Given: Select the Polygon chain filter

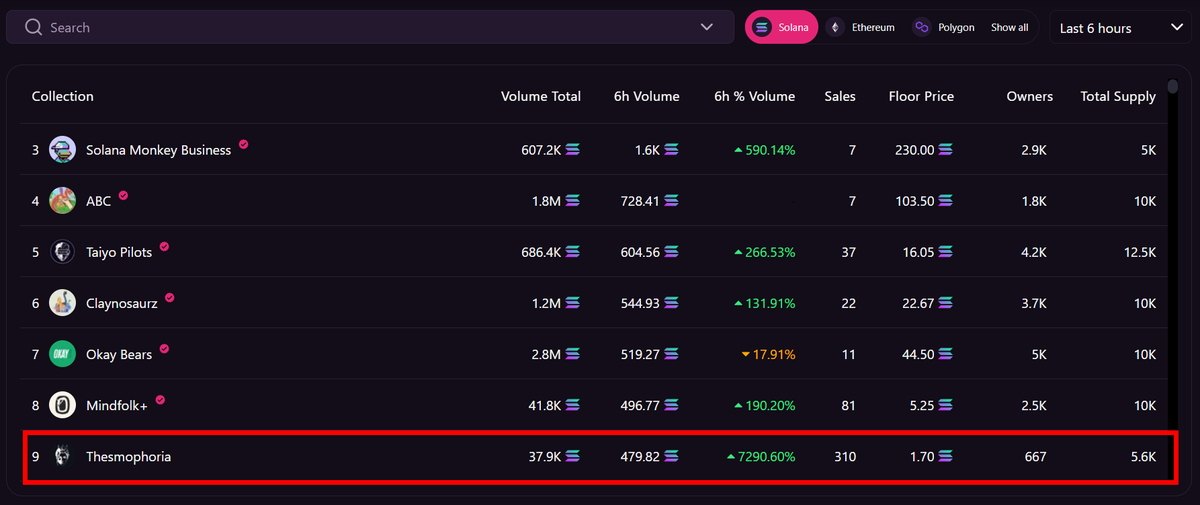Looking at the screenshot, I should [x=943, y=27].
